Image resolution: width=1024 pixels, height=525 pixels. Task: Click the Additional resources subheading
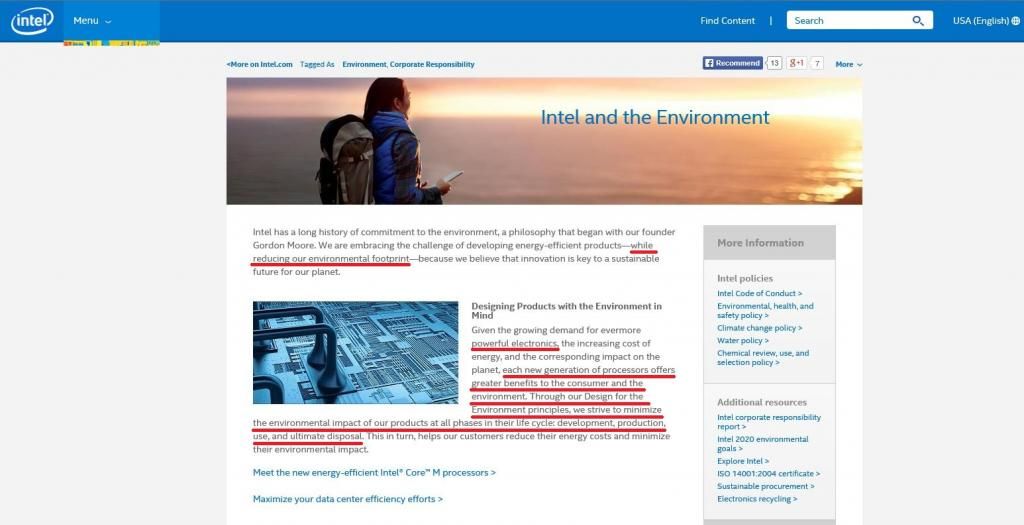761,403
